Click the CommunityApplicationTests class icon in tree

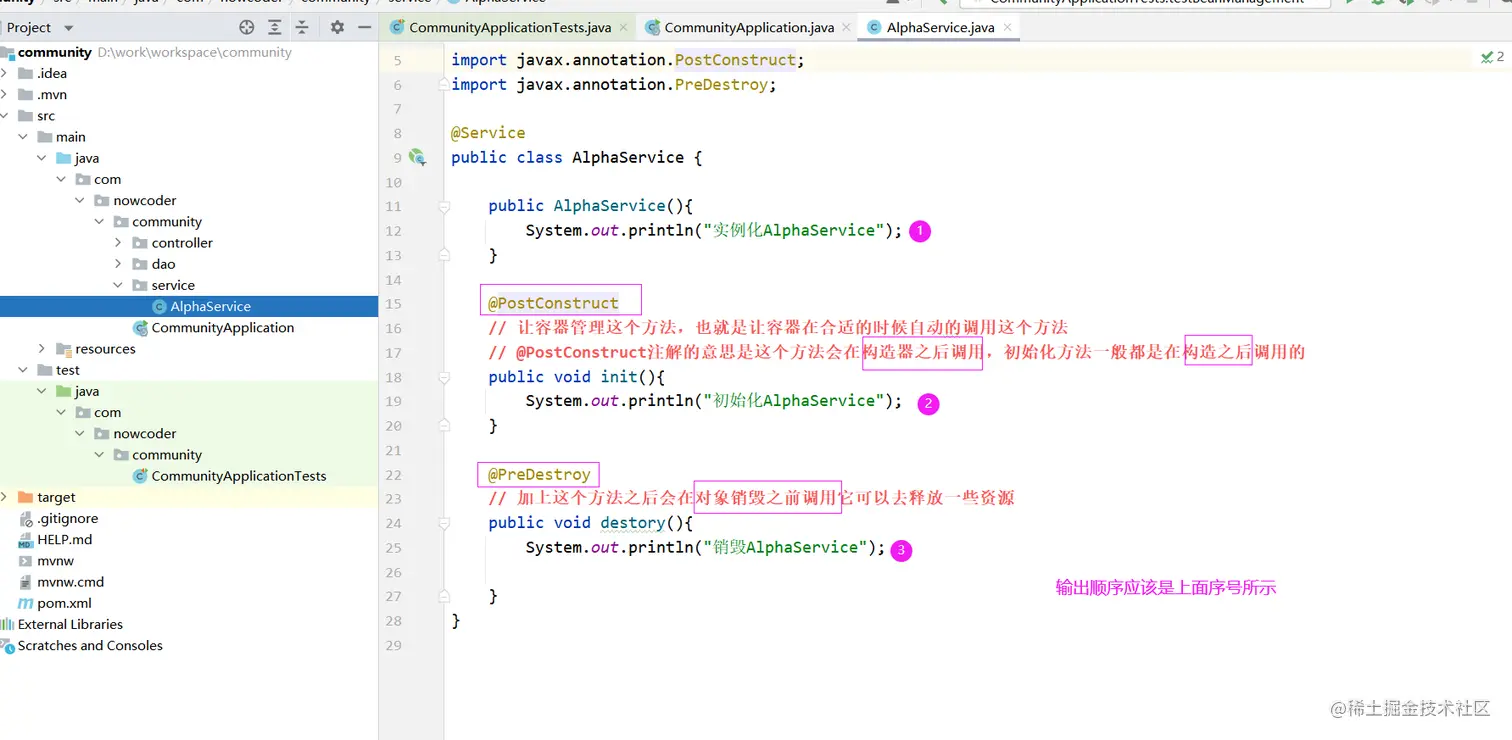coord(141,476)
